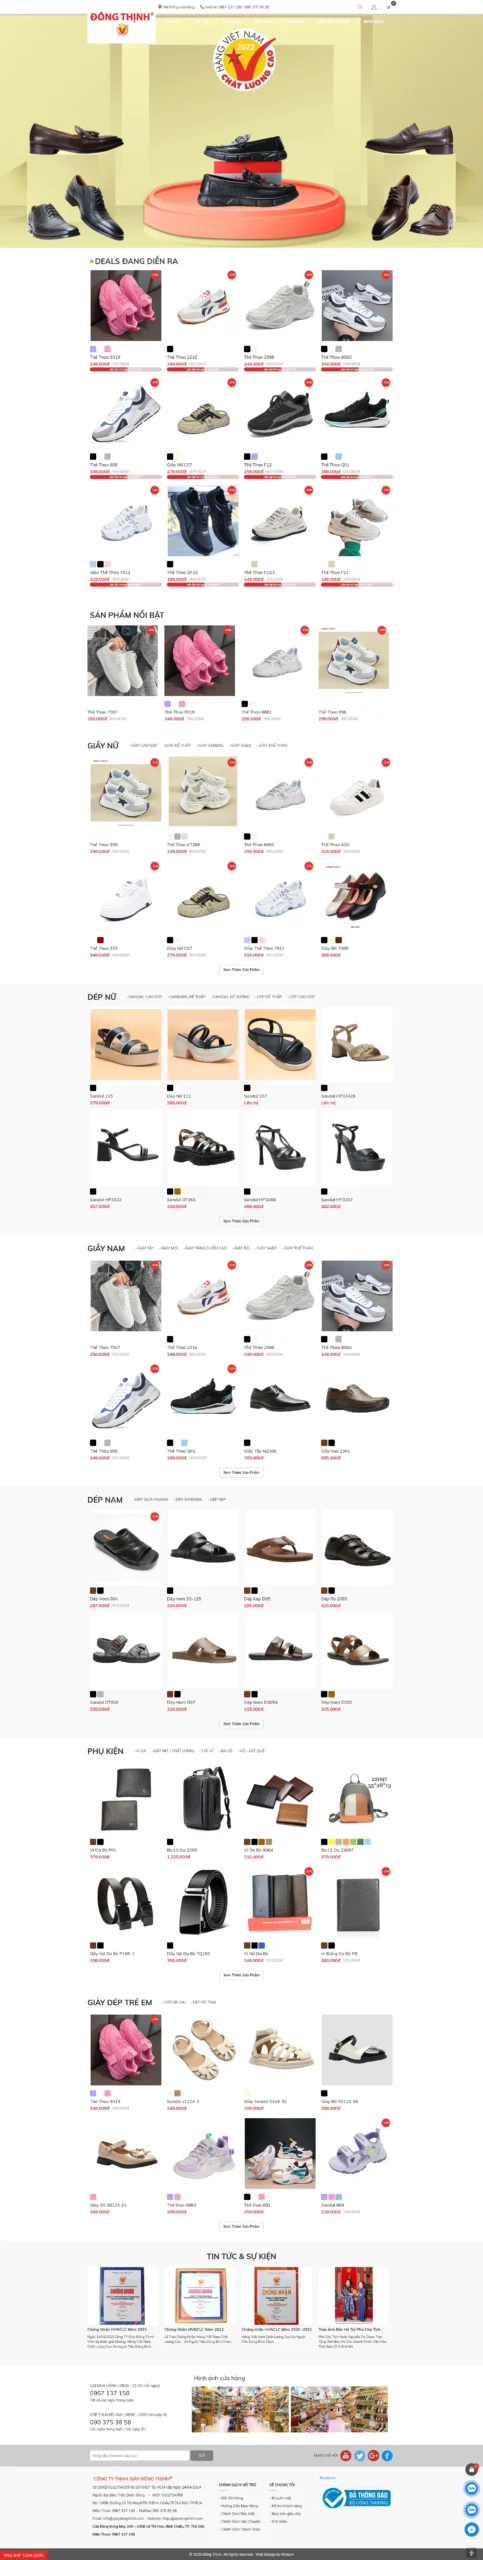Open the YouTube social icon in footer
This screenshot has height=2560, width=483.
tap(346, 2455)
